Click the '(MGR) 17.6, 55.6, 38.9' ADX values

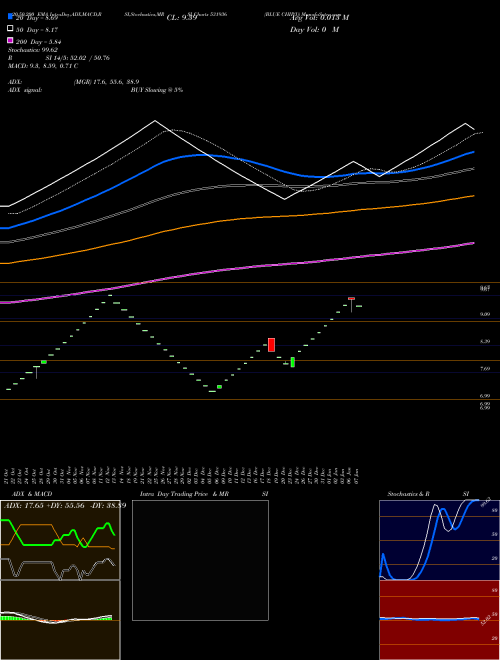(106, 82)
